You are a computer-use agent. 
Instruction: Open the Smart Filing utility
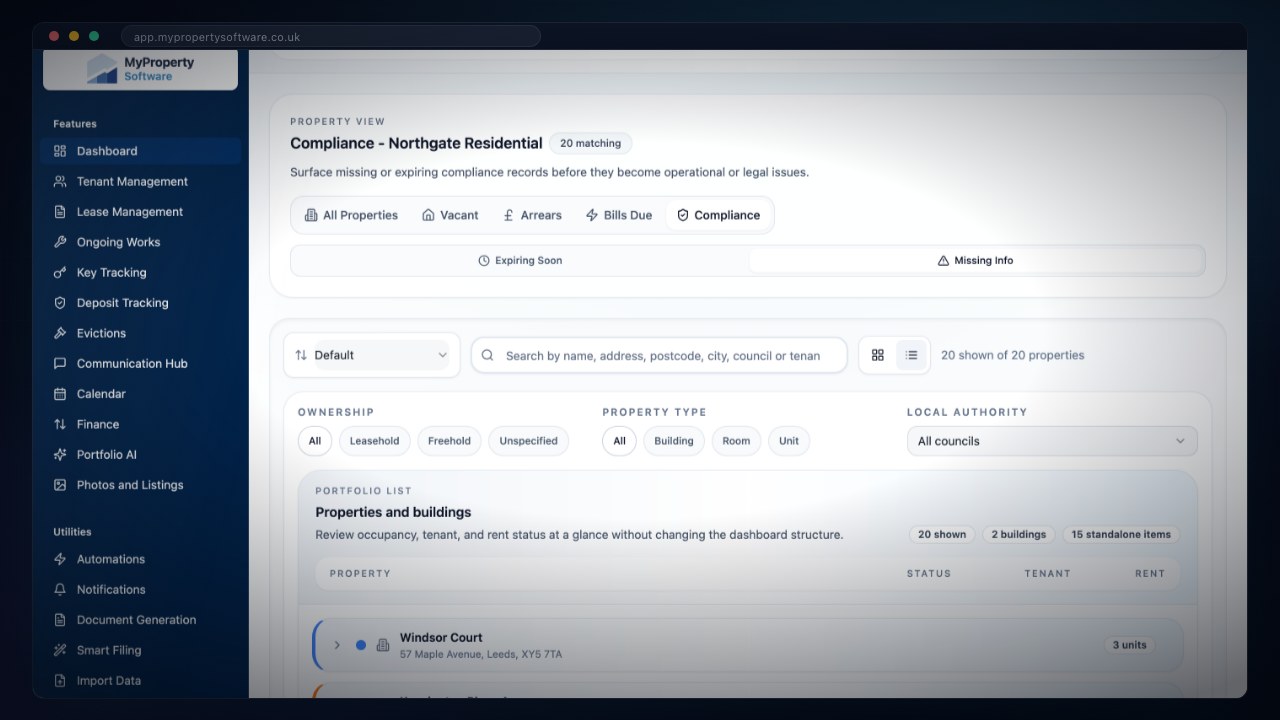(140, 650)
